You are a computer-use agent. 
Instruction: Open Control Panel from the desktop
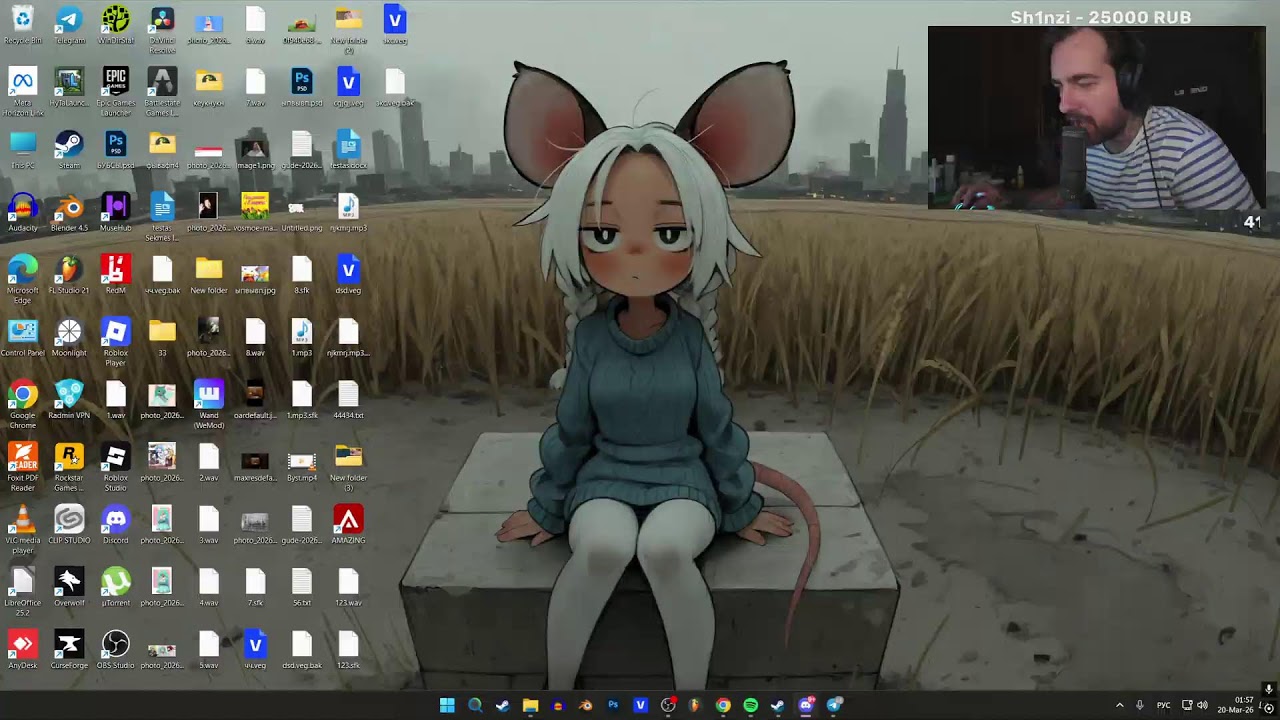coord(22,338)
